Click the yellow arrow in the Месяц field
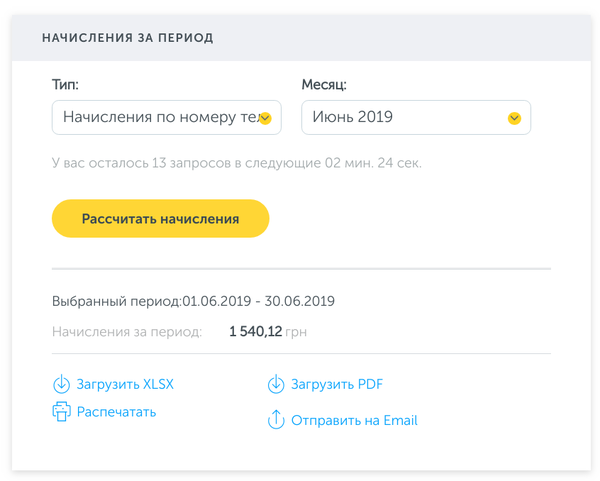Viewport: 600px width, 481px height. (514, 118)
